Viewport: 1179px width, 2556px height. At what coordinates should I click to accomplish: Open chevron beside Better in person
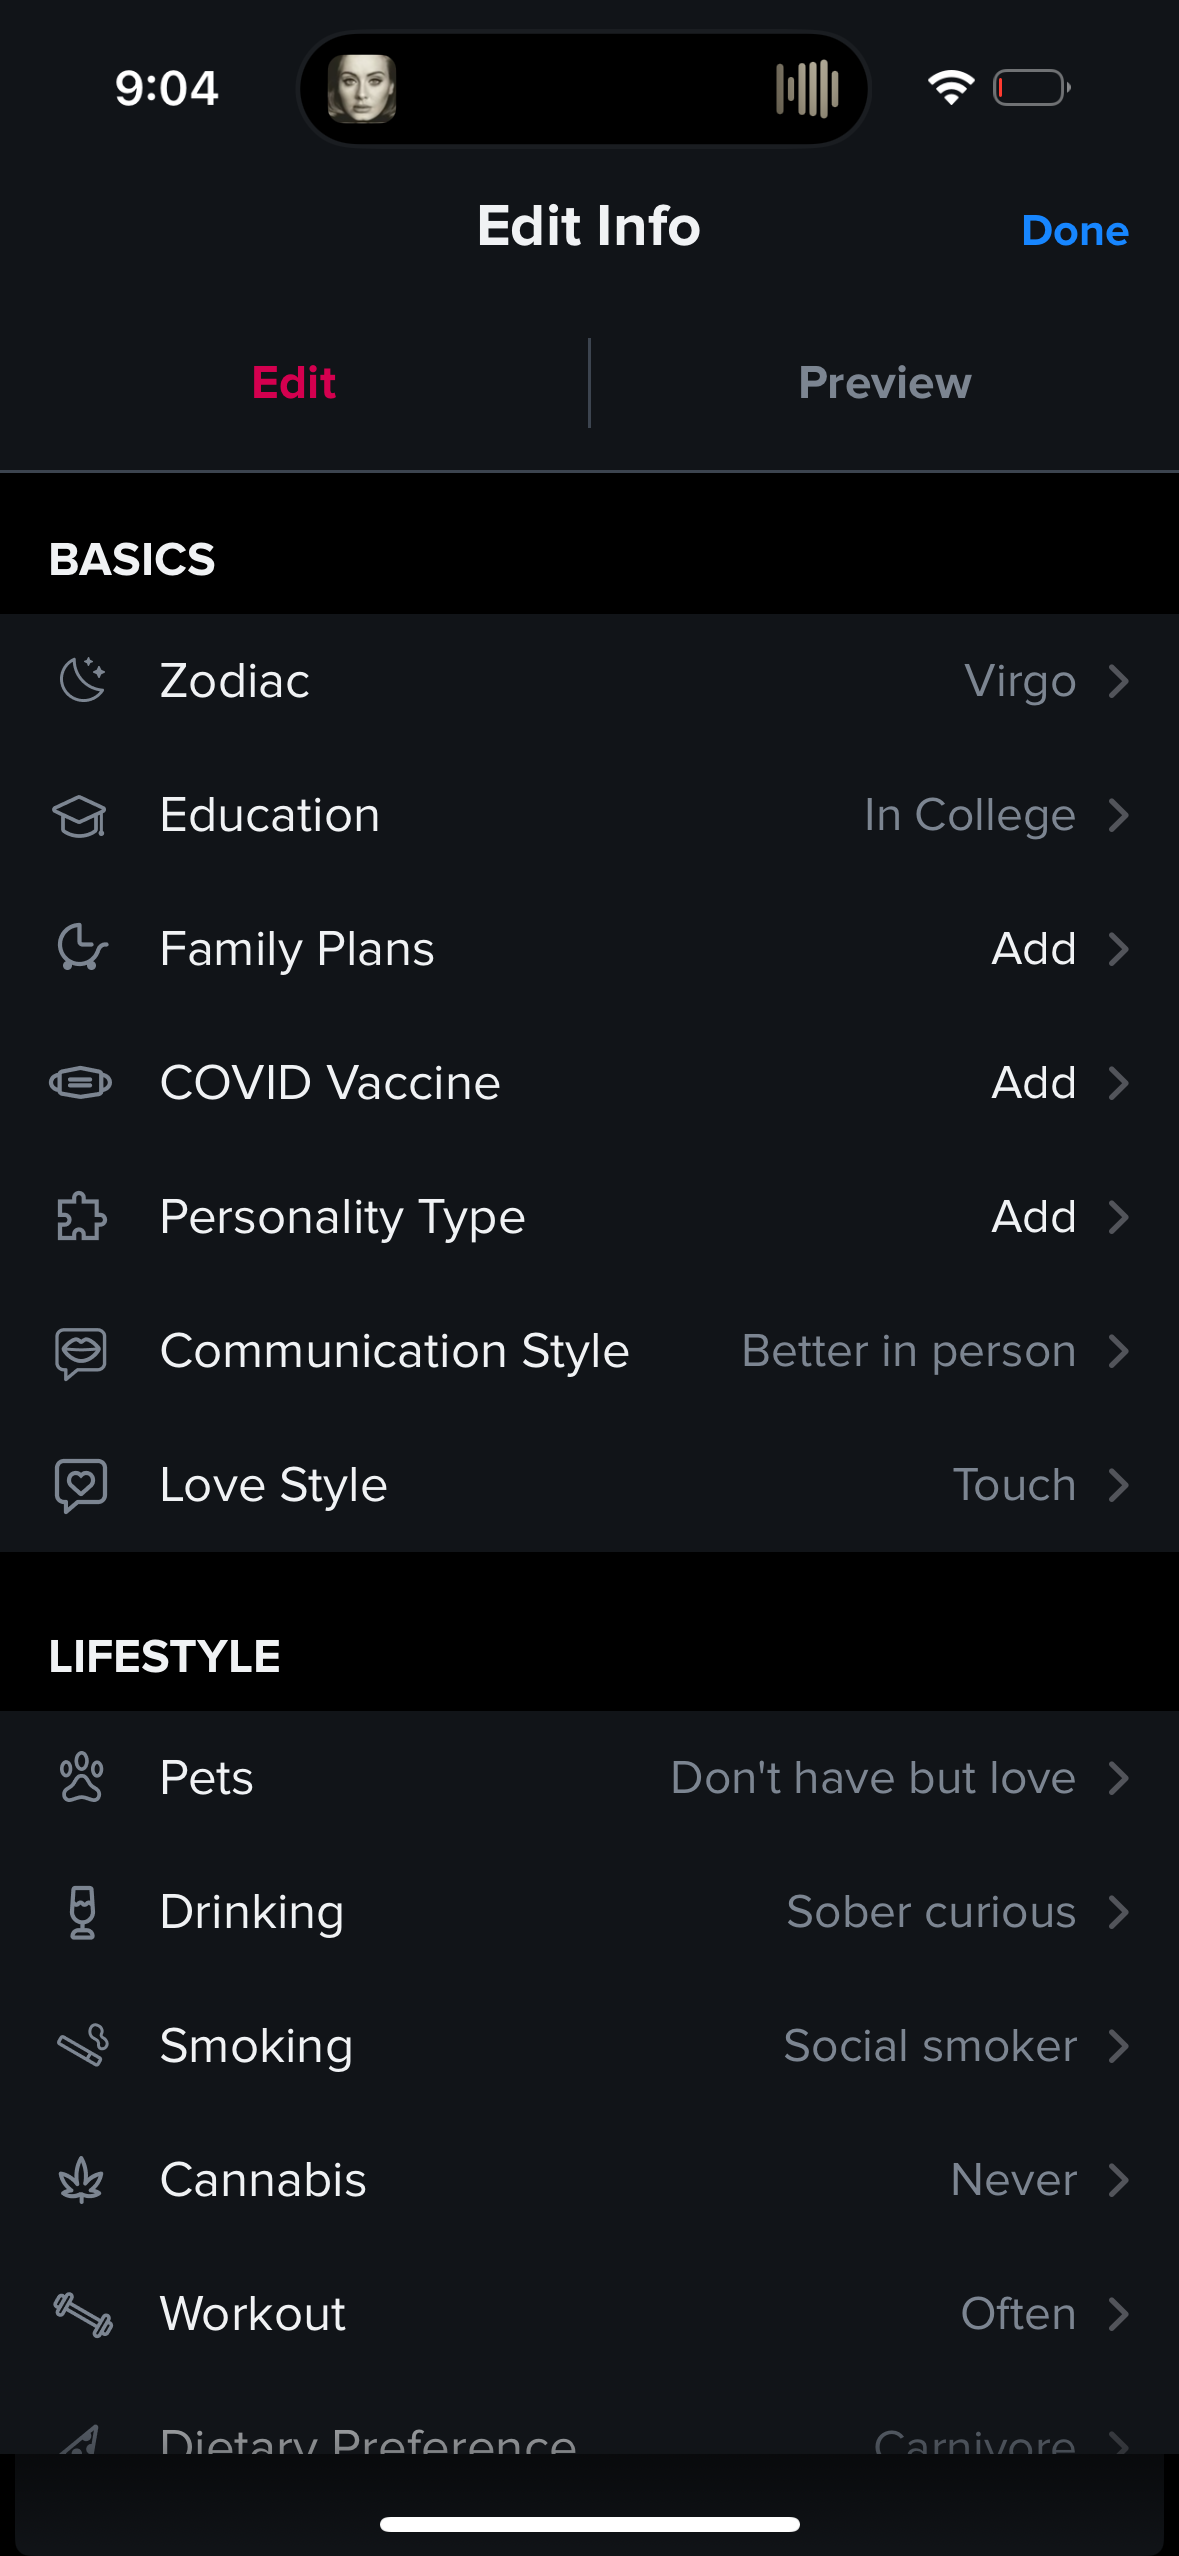tap(1119, 1351)
